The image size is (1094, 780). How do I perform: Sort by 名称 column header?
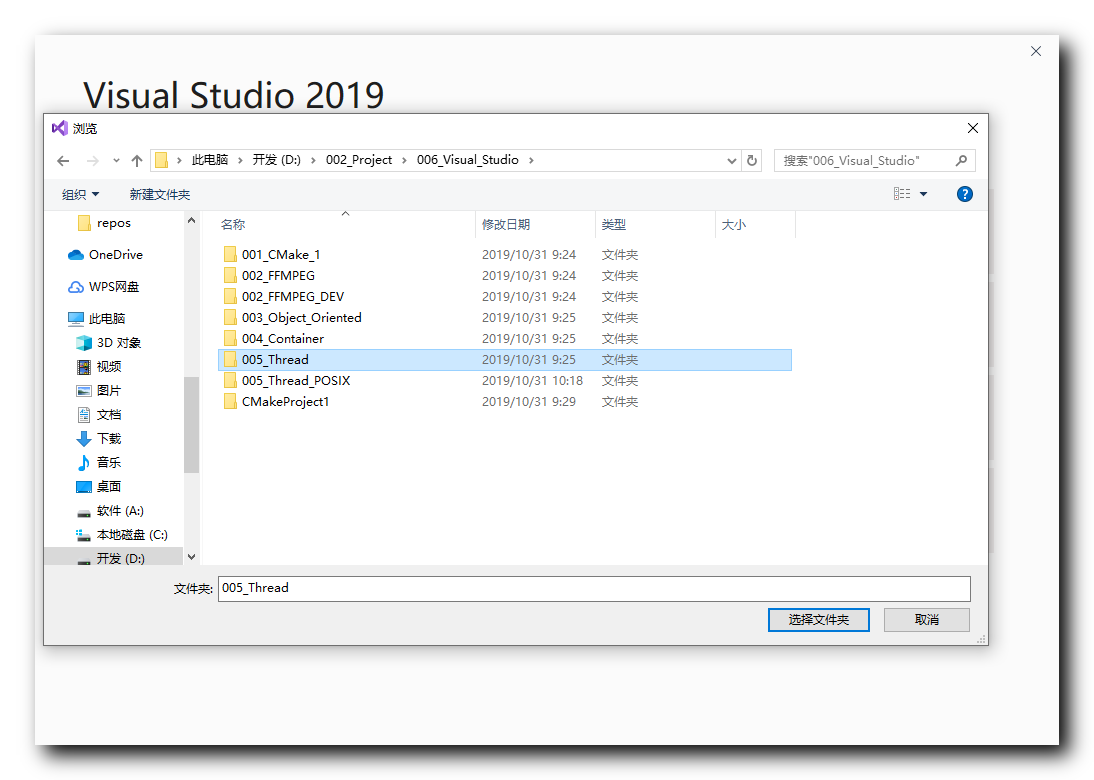[x=233, y=225]
